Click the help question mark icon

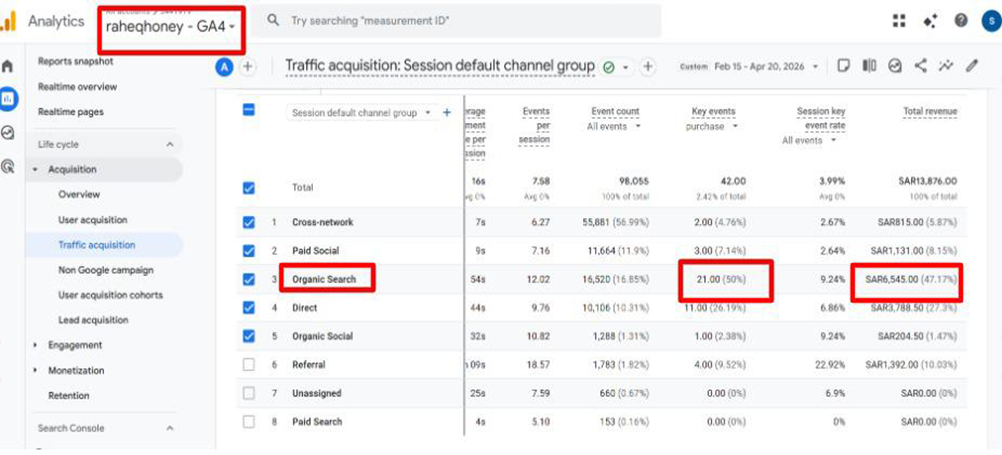(961, 21)
